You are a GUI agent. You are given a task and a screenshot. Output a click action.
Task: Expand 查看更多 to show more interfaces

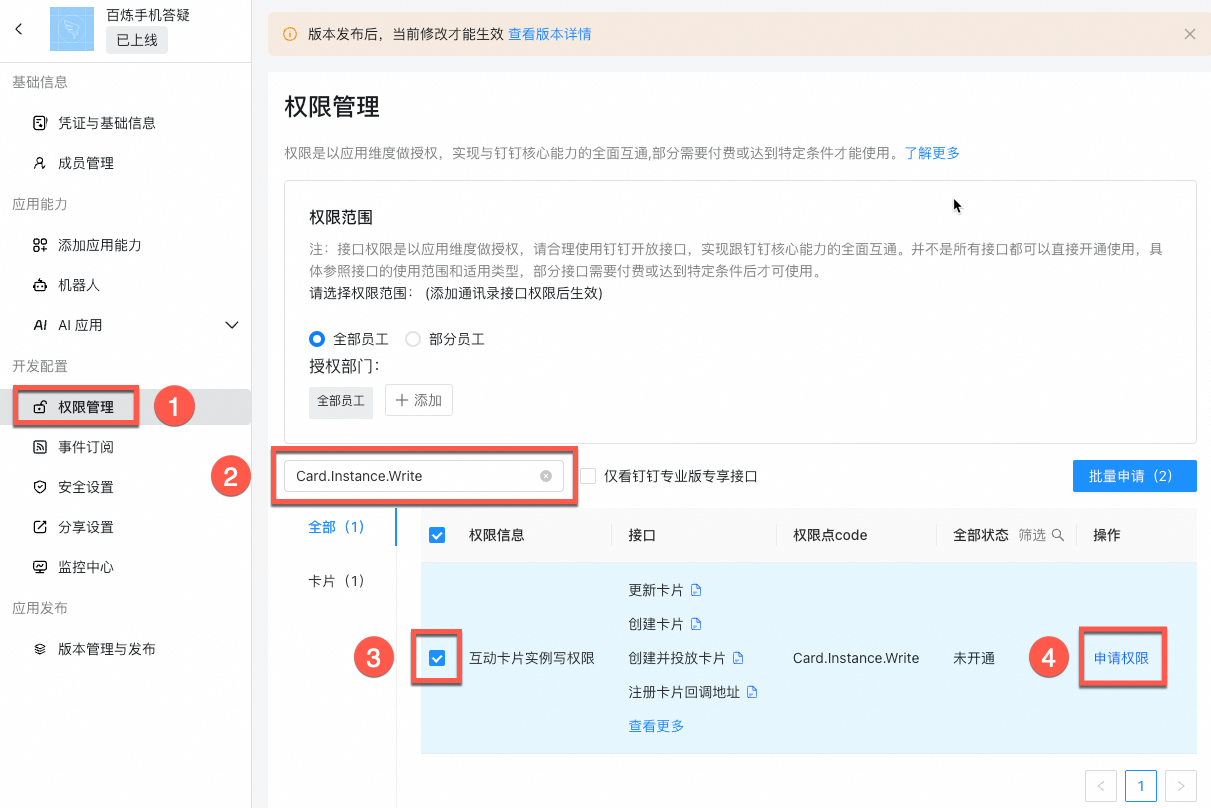656,725
